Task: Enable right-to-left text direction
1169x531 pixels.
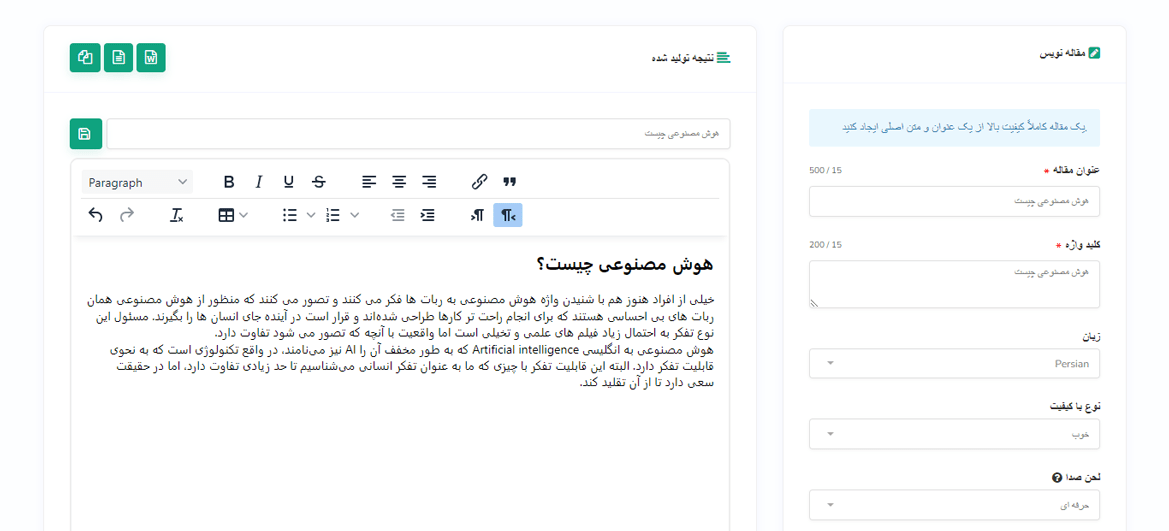Action: pos(508,215)
